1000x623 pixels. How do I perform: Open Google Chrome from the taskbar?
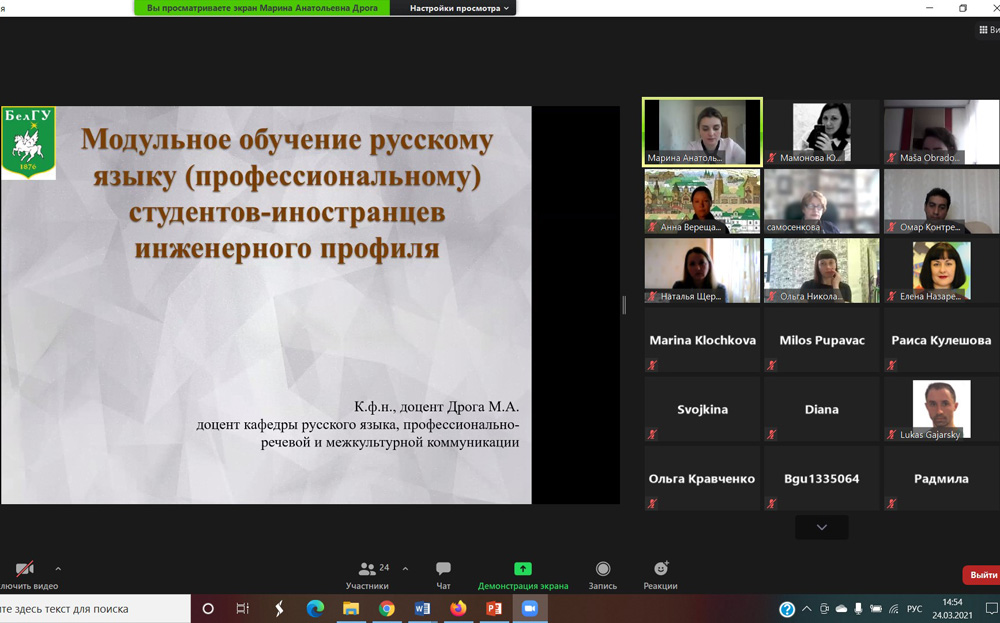coord(387,608)
